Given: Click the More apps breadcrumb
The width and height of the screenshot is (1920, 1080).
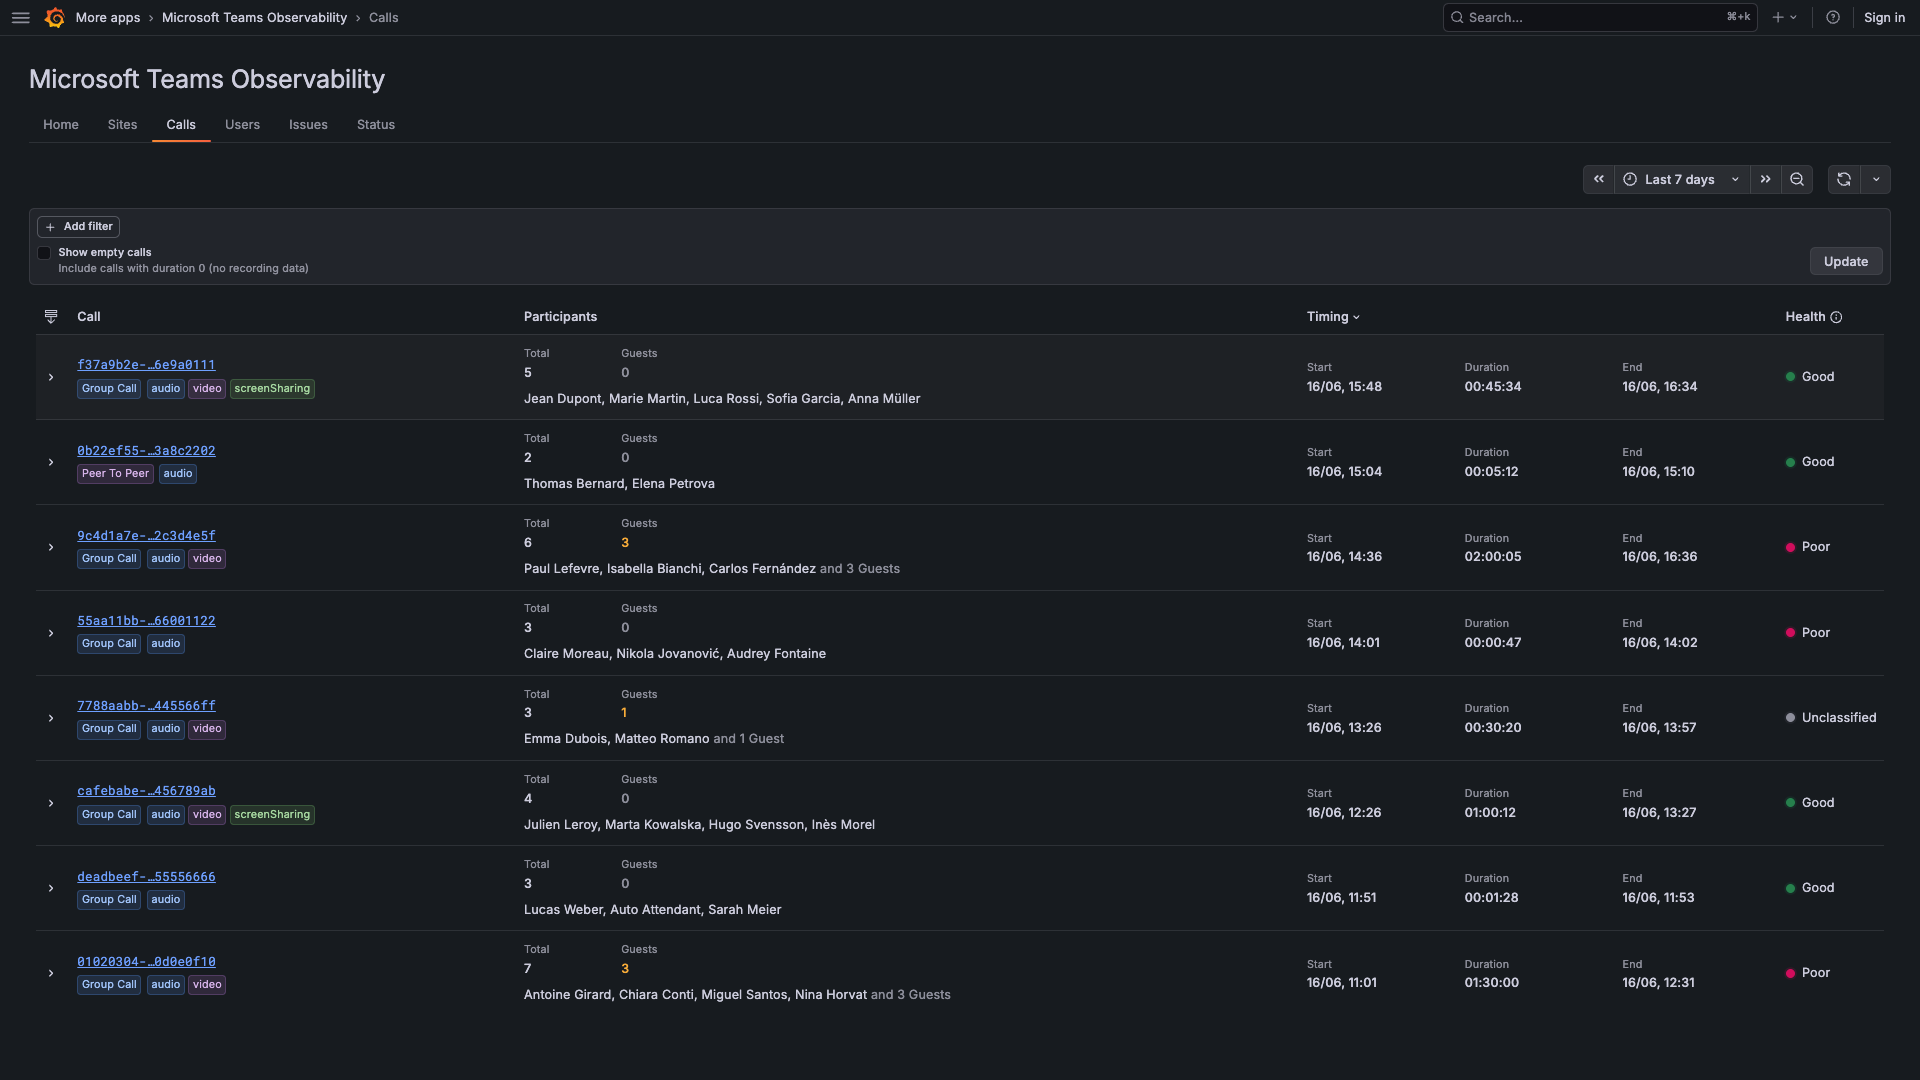Looking at the screenshot, I should pyautogui.click(x=108, y=18).
